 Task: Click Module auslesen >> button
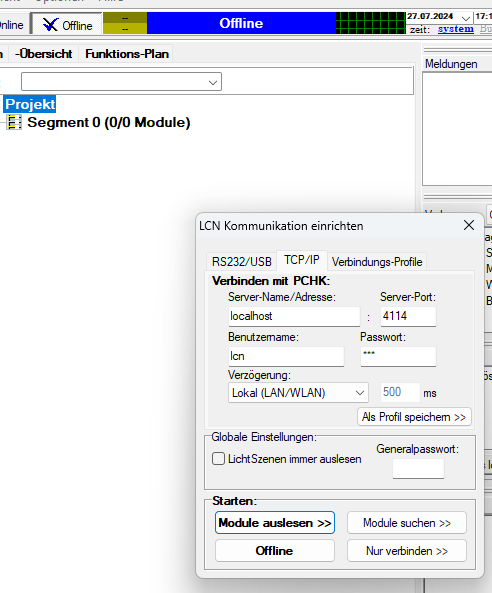pos(275,523)
